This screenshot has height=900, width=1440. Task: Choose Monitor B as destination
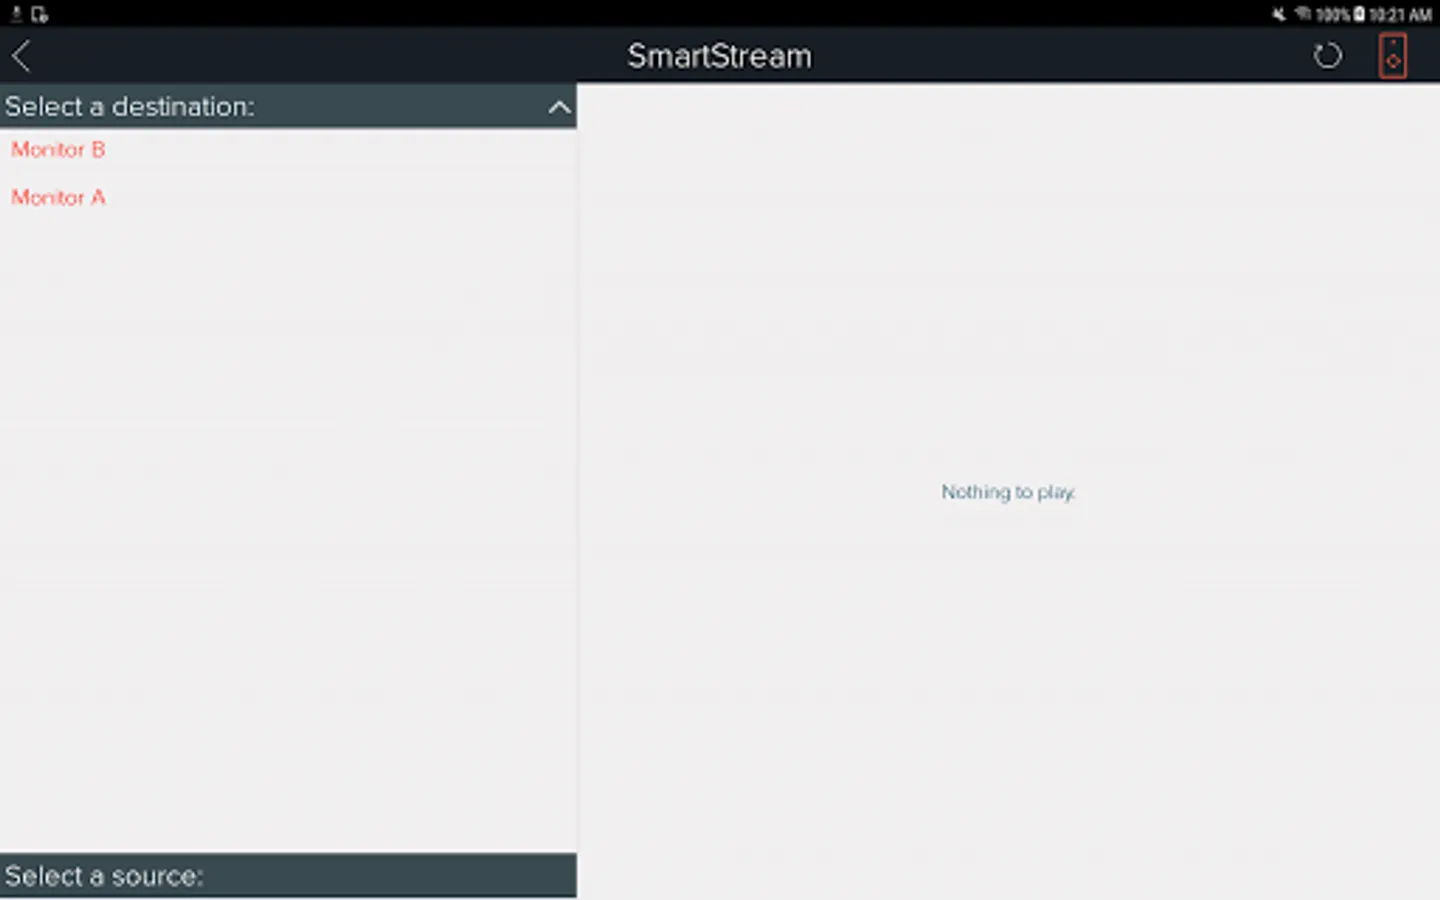click(x=58, y=150)
